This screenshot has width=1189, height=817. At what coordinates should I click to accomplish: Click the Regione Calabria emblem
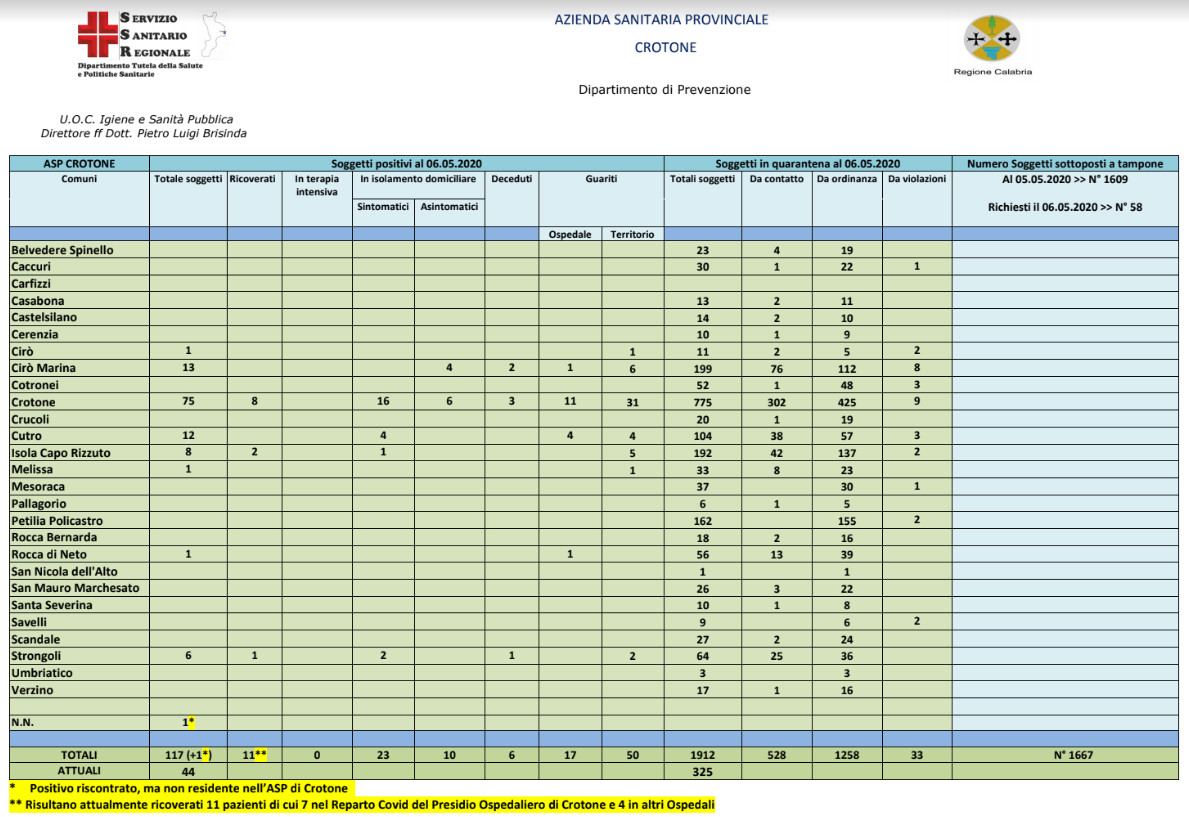click(x=991, y=40)
